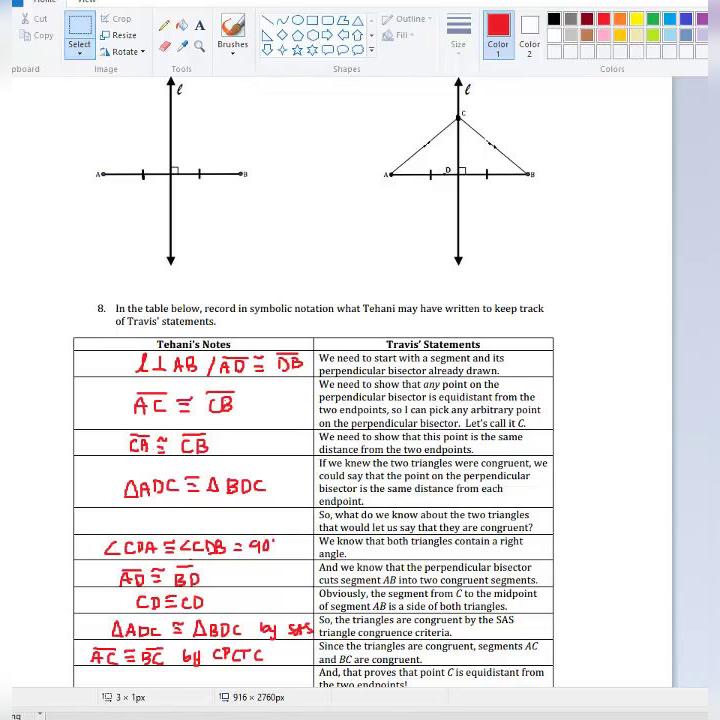Select the indigo blue color swatch
Viewport: 720px width, 720px height.
[686, 19]
